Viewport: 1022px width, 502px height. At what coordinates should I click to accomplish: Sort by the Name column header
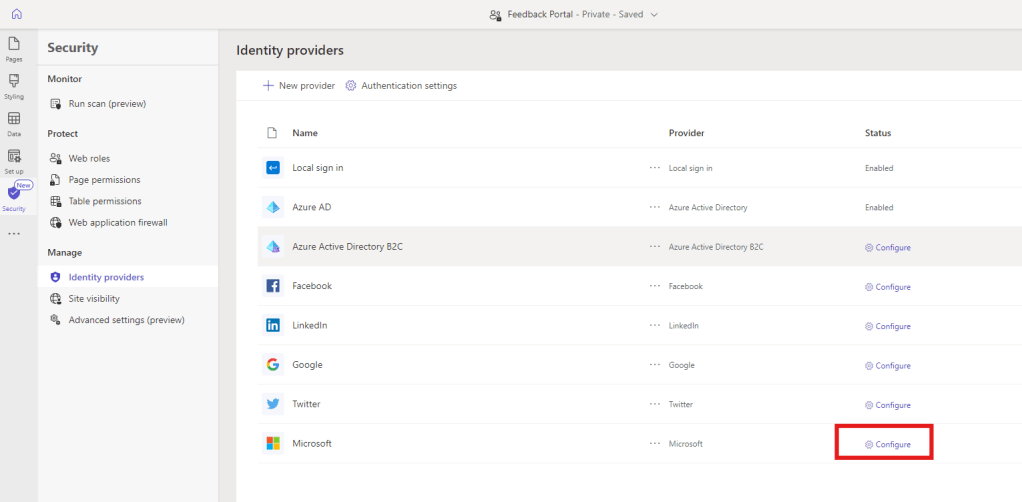[x=304, y=133]
